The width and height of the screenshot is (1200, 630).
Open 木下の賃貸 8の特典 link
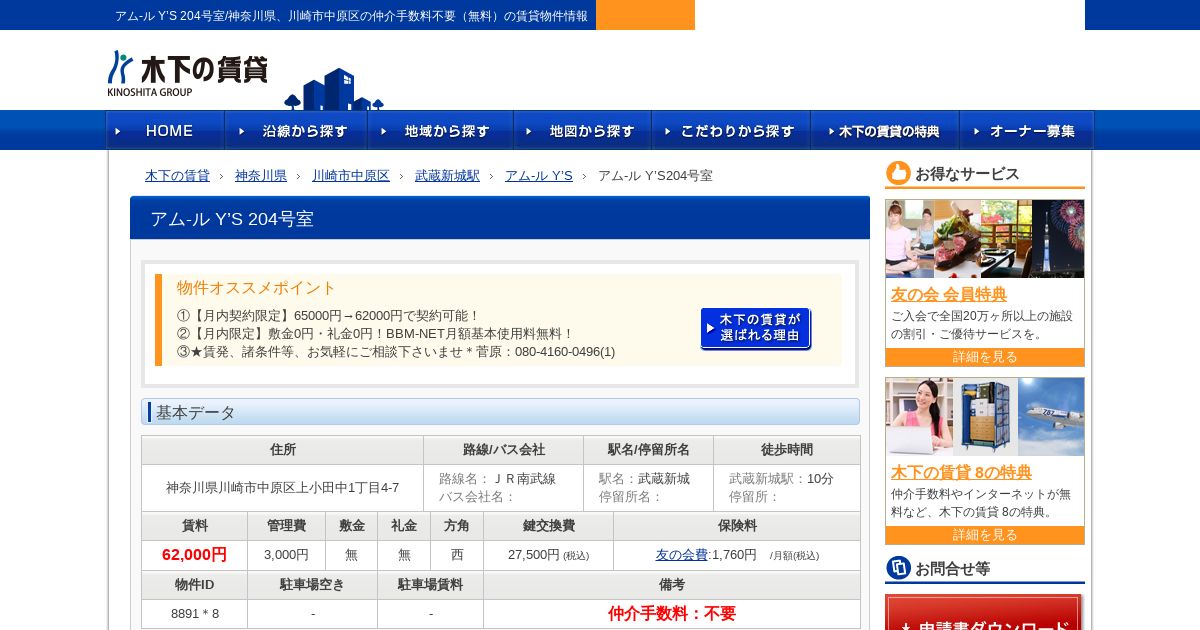[961, 472]
